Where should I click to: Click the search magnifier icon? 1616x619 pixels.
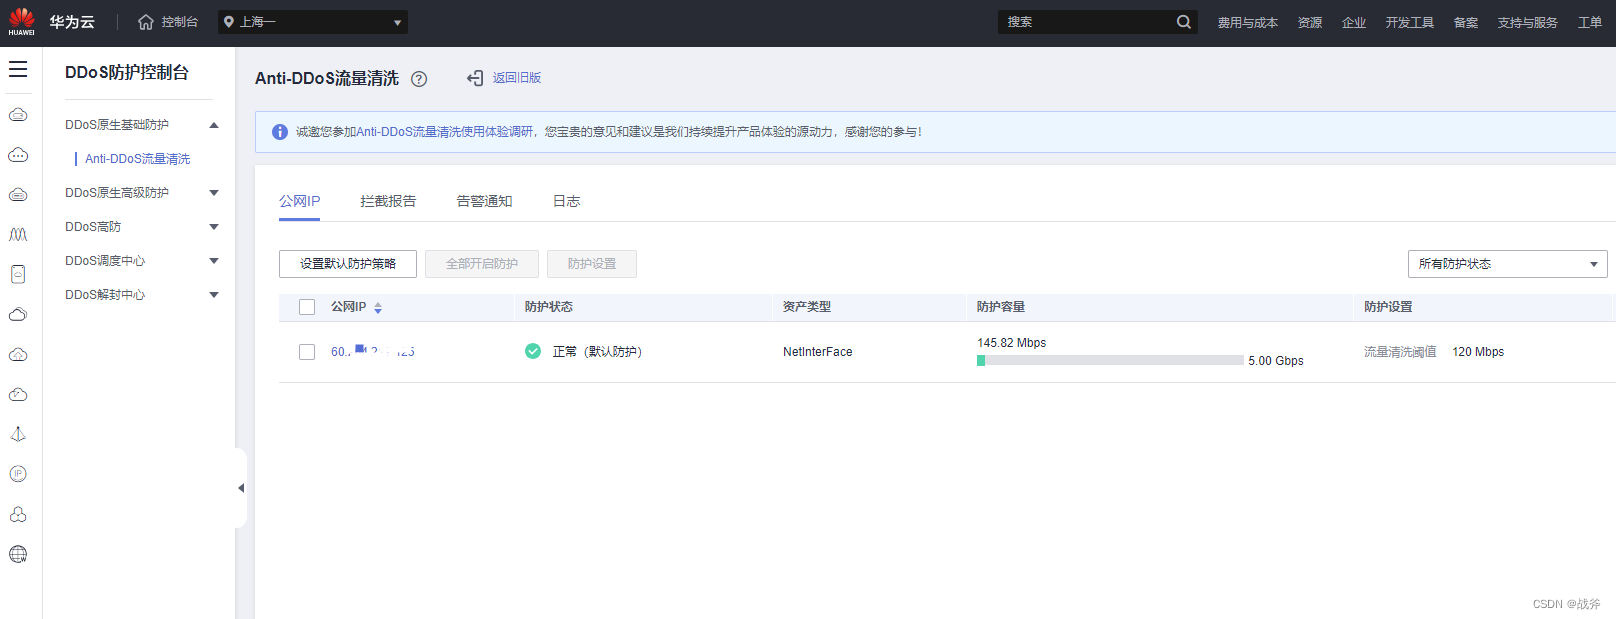tap(1184, 22)
